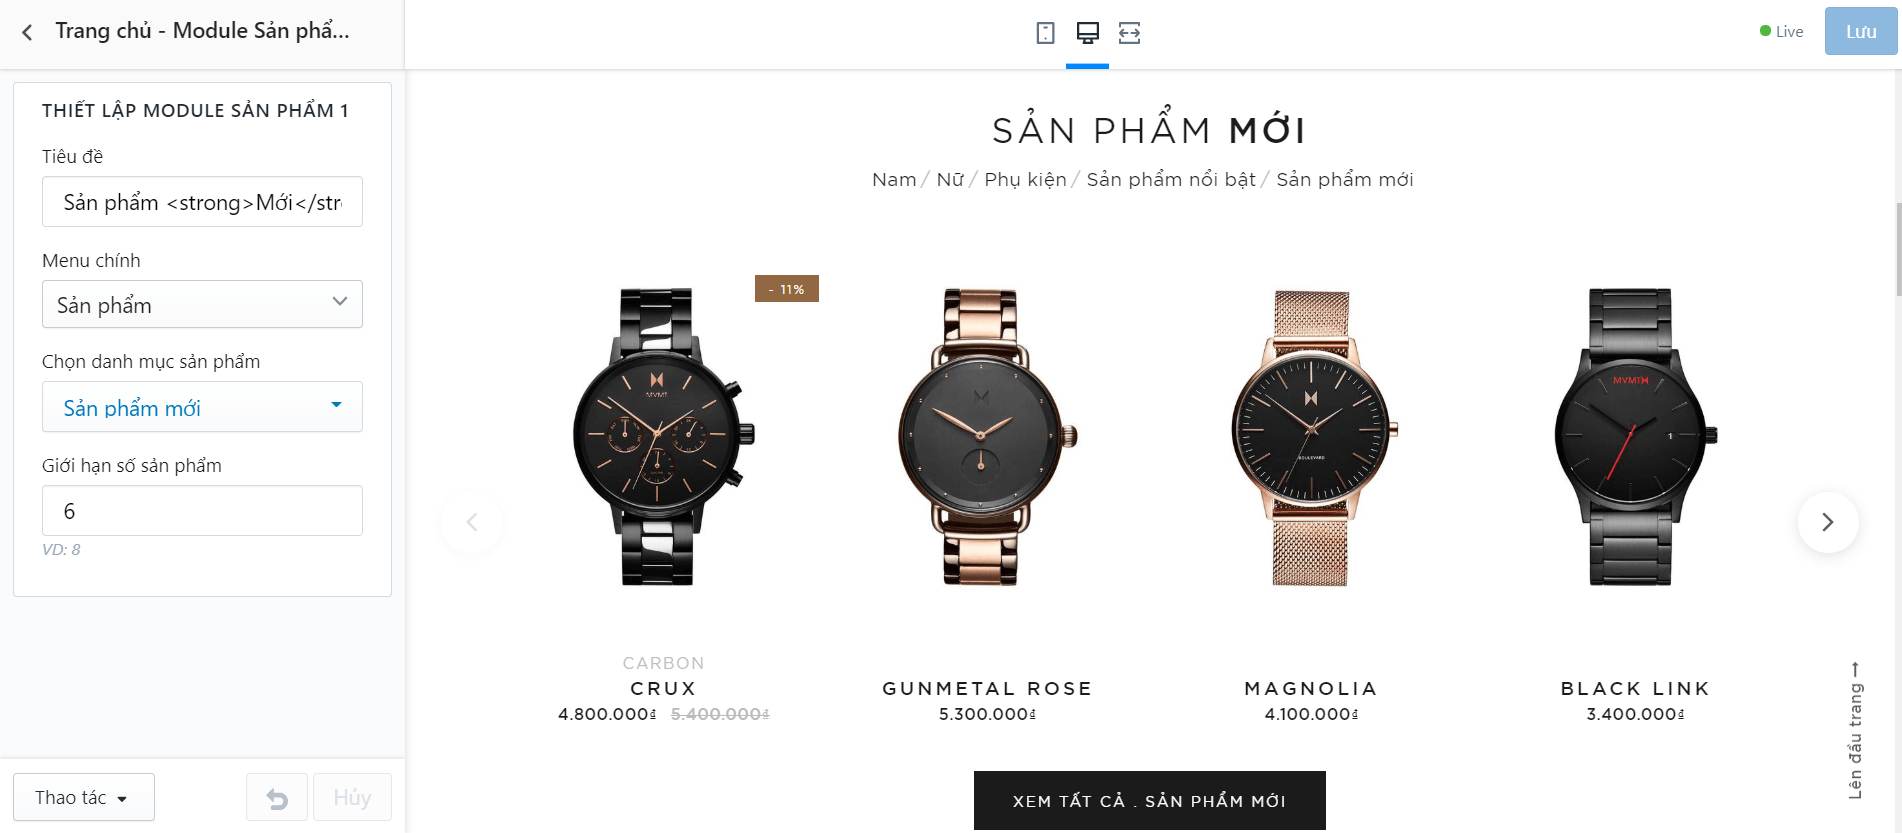Select the desktop preview icon

click(1087, 33)
